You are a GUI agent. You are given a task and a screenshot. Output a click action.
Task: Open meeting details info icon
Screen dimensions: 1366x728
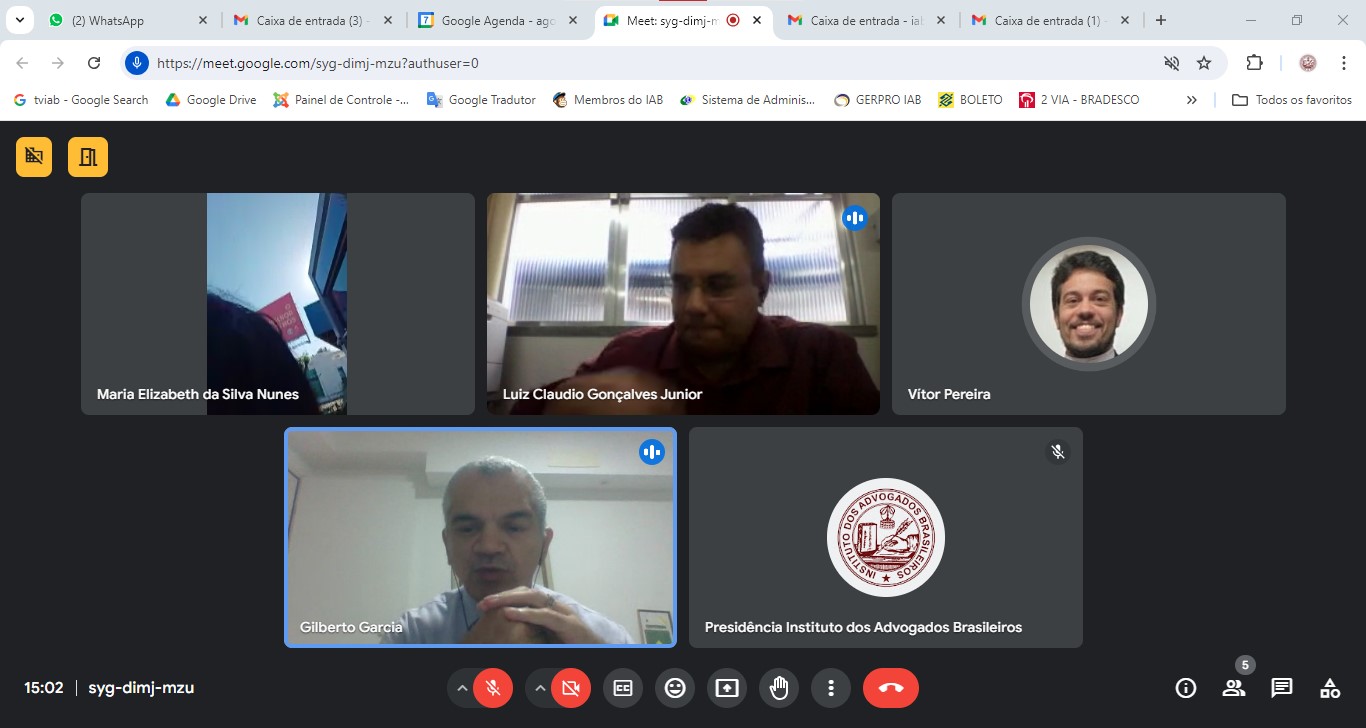[1186, 688]
